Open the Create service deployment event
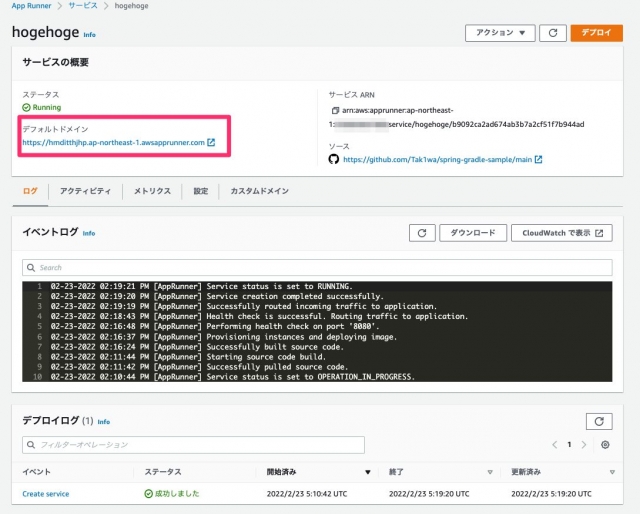640x514 pixels. point(46,494)
